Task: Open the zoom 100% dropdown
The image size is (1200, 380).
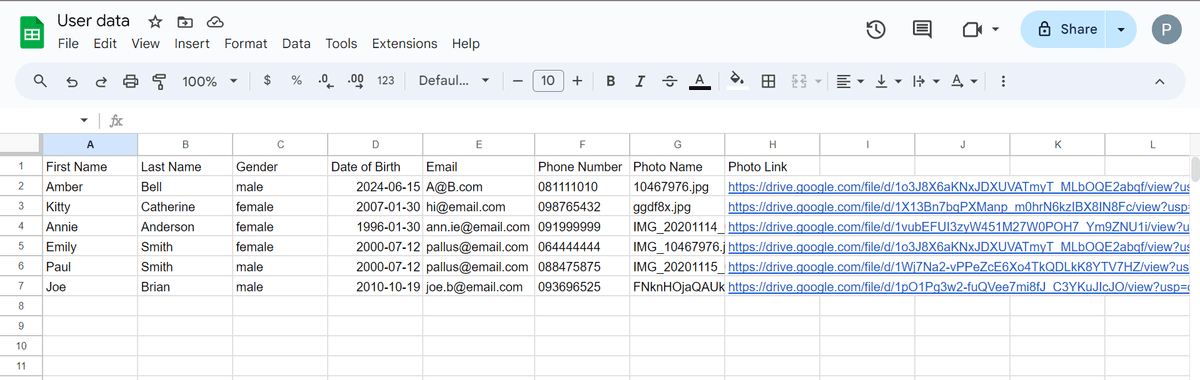Action: pyautogui.click(x=210, y=81)
